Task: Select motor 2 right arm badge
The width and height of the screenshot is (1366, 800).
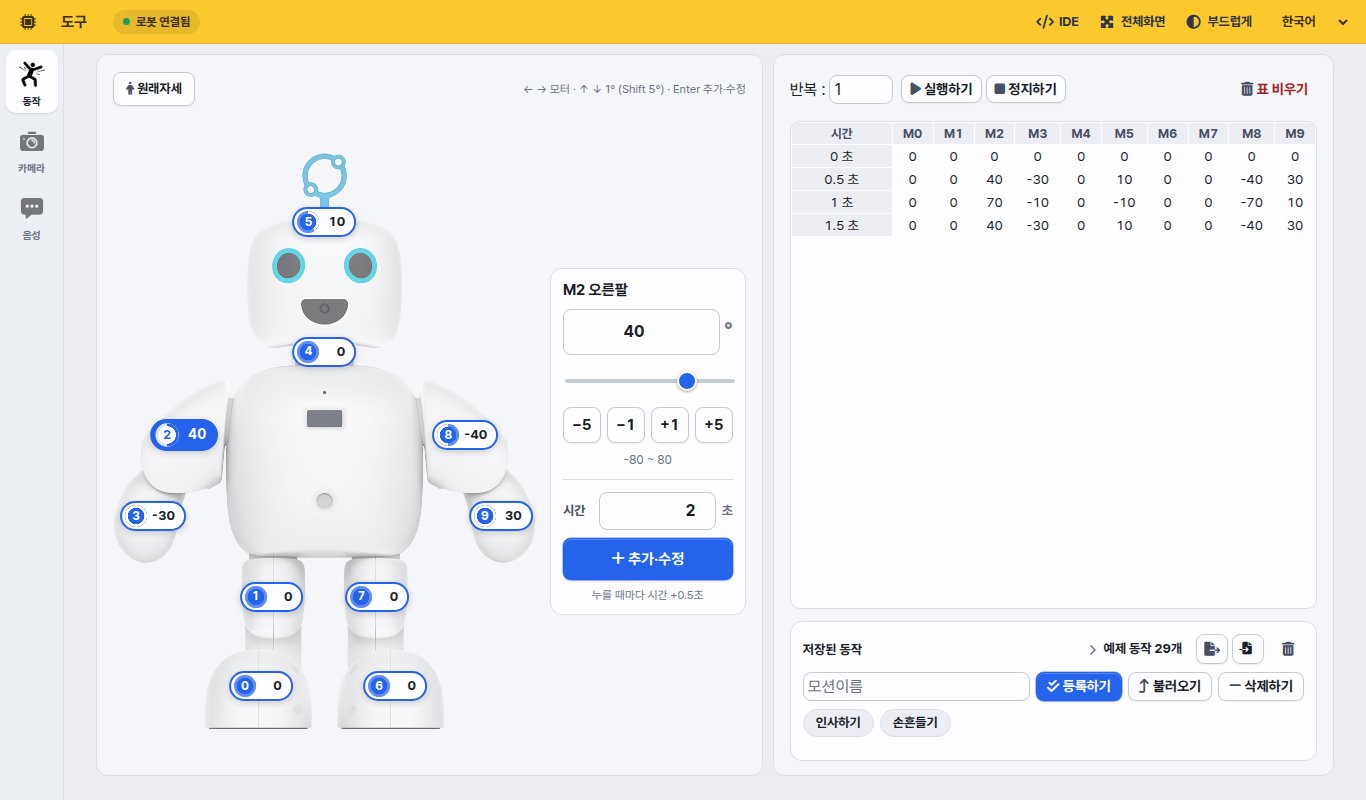Action: [x=184, y=434]
